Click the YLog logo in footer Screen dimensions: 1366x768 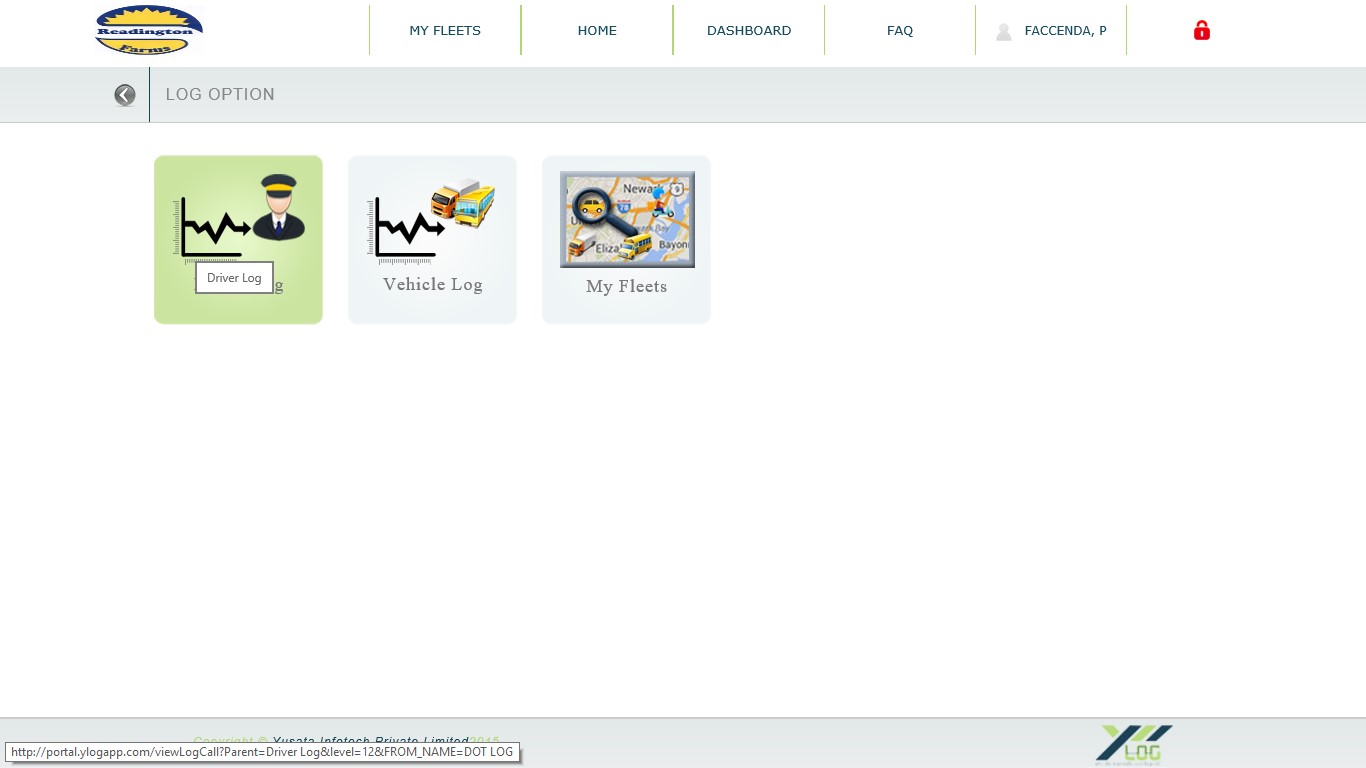1134,745
